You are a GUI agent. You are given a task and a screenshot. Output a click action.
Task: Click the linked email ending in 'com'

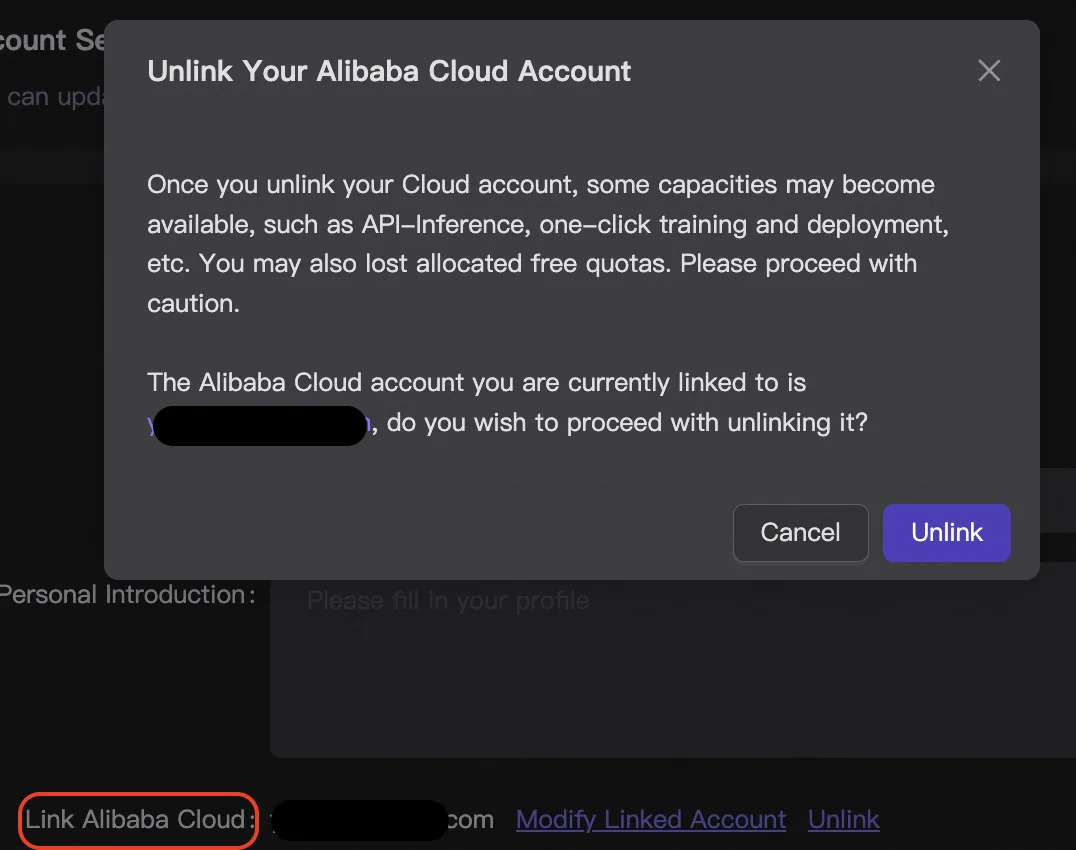(x=380, y=820)
